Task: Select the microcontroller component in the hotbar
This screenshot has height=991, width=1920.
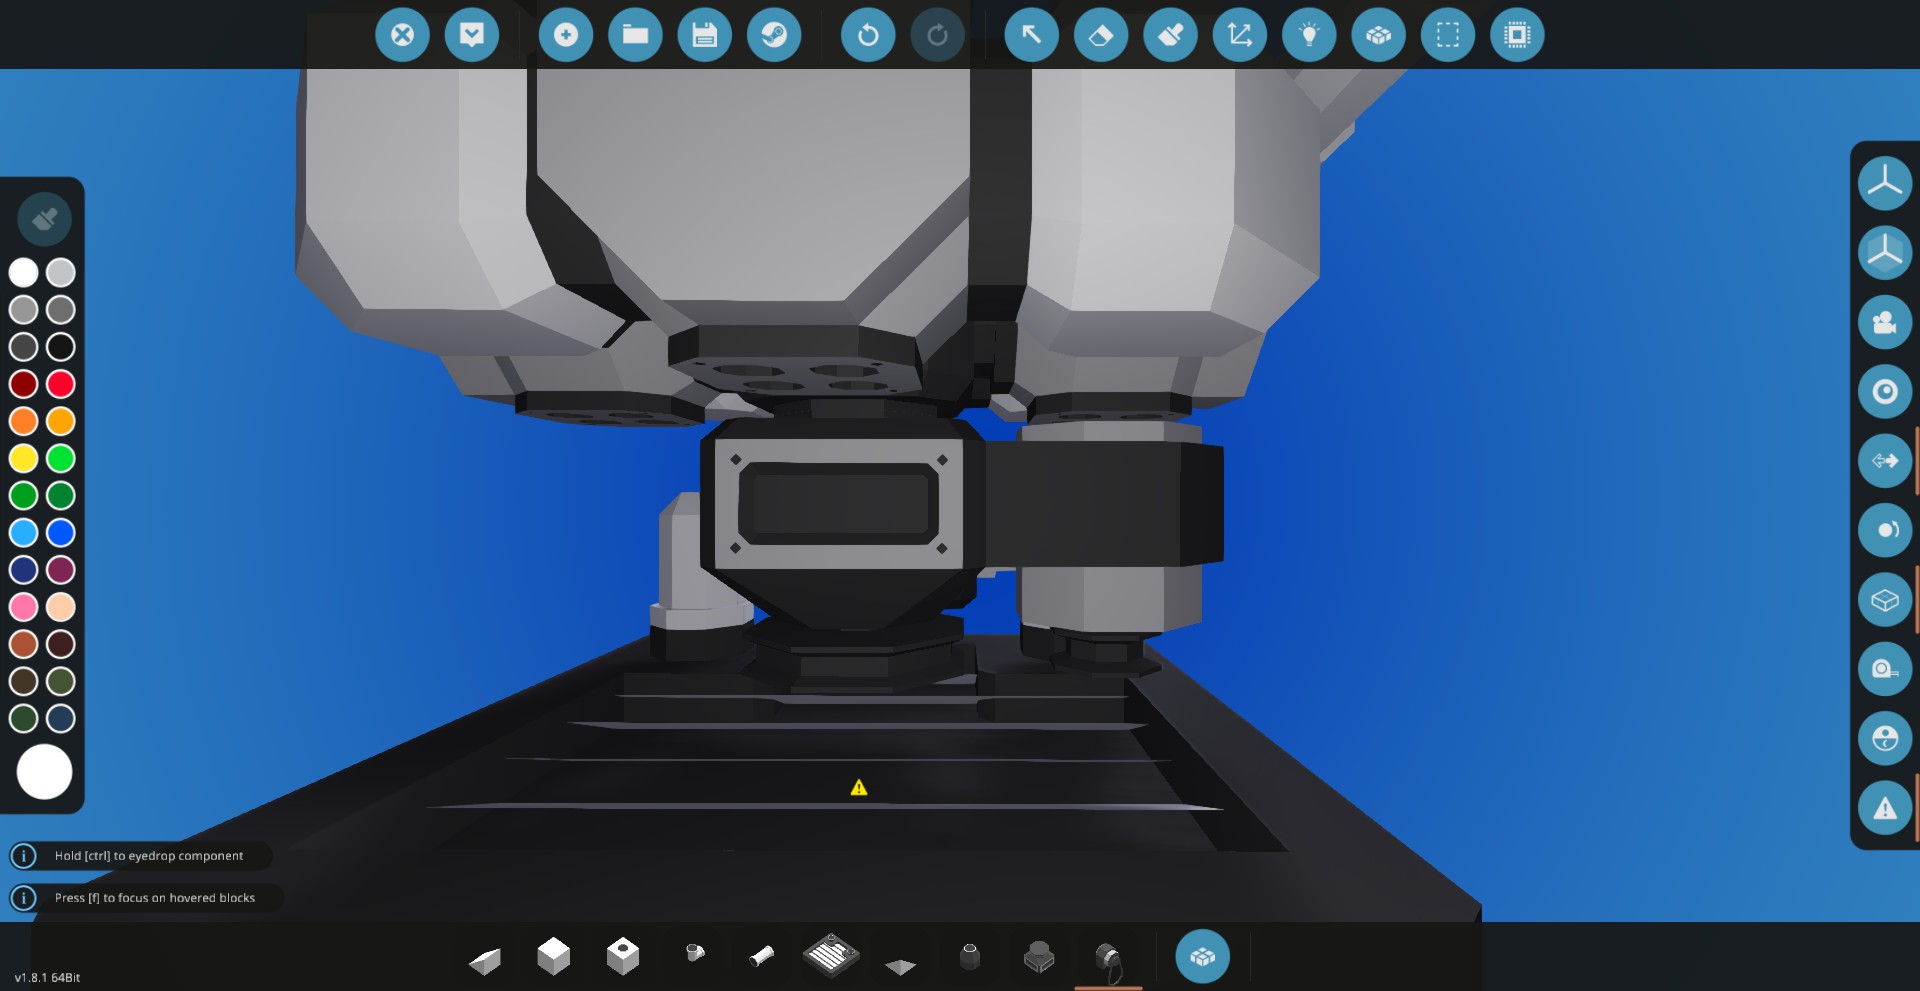Action: pyautogui.click(x=831, y=955)
